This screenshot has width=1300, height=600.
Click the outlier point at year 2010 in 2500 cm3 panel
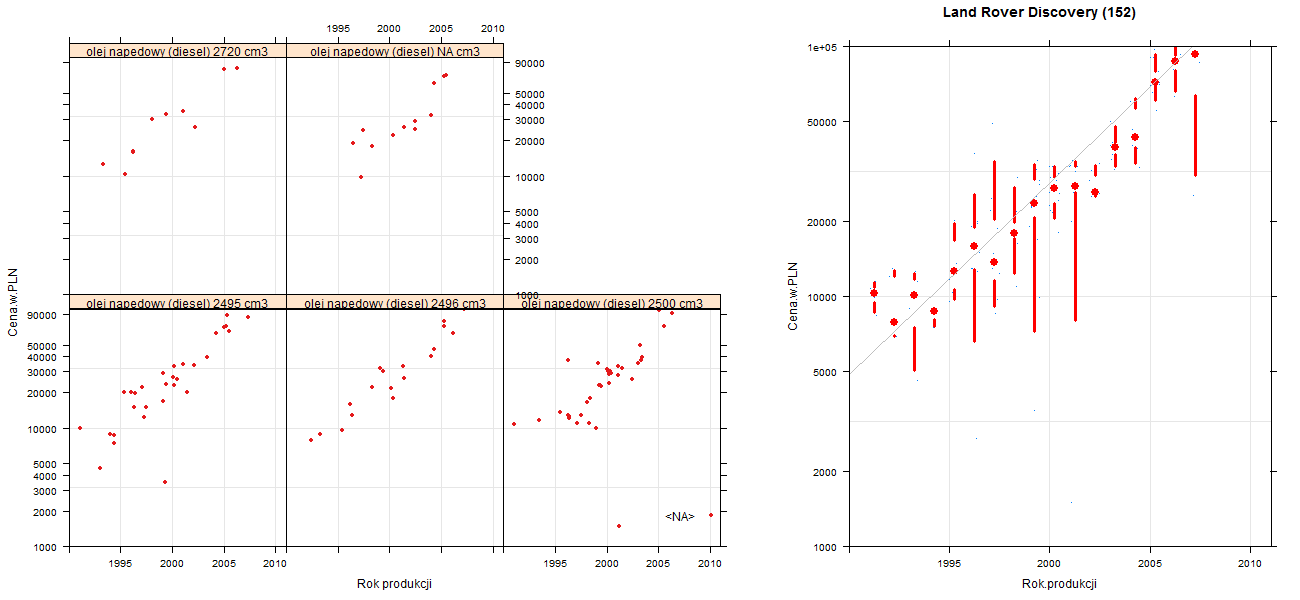click(710, 515)
